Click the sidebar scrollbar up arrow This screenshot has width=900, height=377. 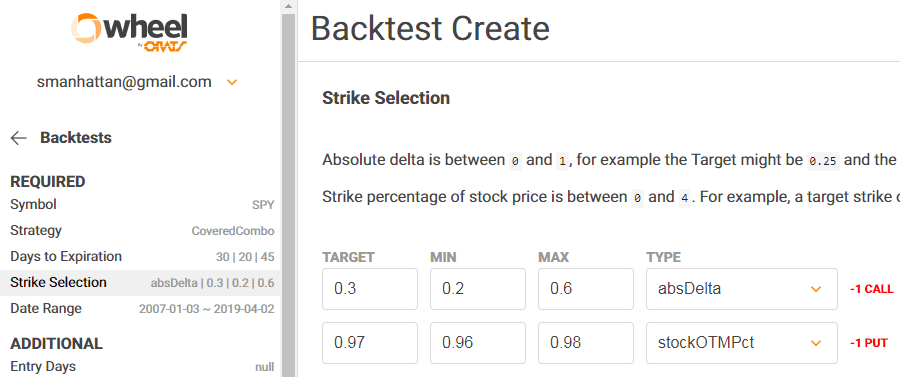click(x=288, y=7)
